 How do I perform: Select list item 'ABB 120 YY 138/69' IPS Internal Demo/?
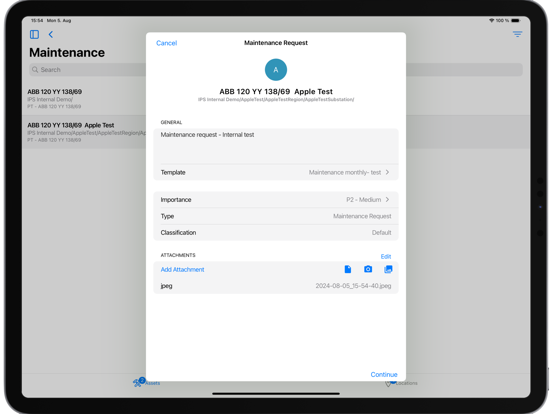[84, 99]
